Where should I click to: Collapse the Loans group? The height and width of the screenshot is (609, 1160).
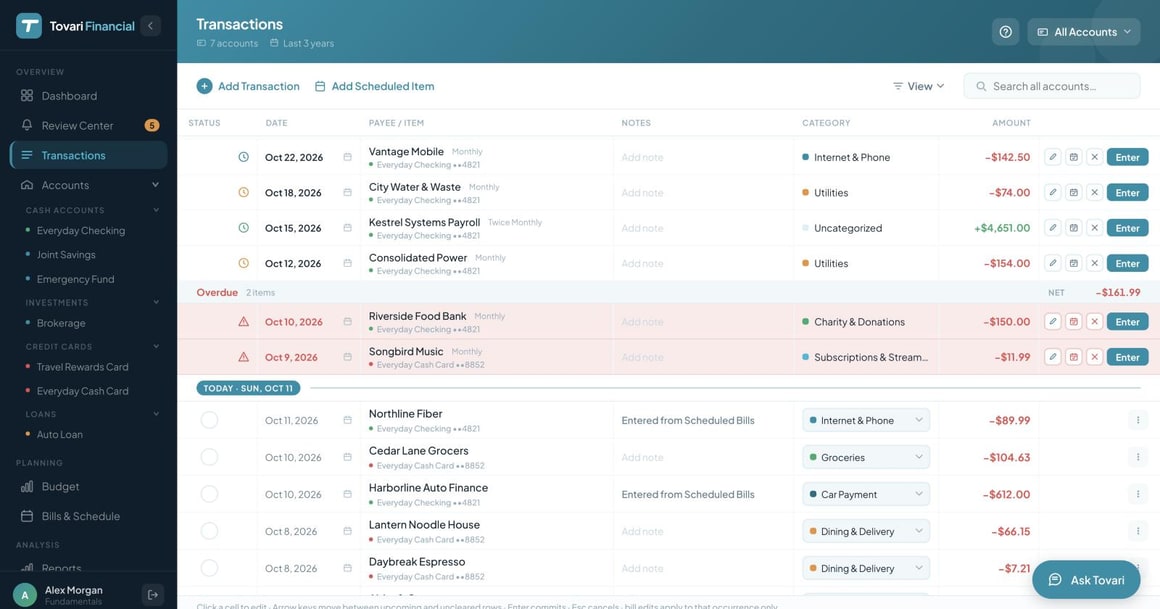coord(156,414)
